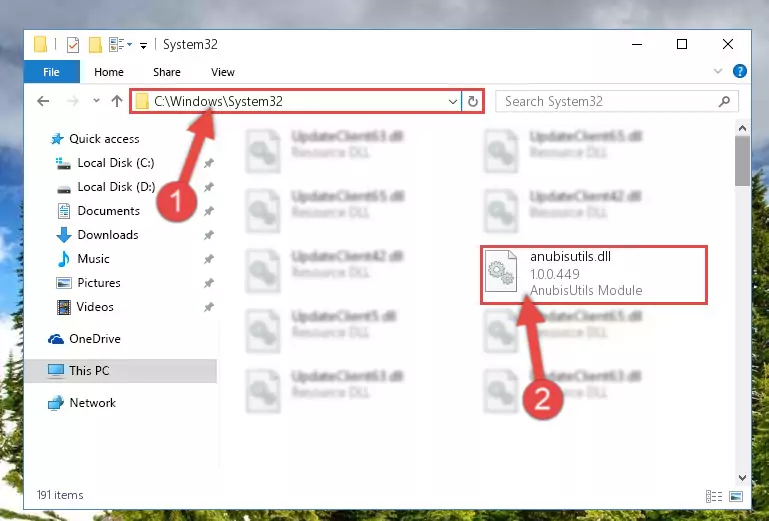This screenshot has width=769, height=521.
Task: Open the File menu tab
Action: point(51,72)
